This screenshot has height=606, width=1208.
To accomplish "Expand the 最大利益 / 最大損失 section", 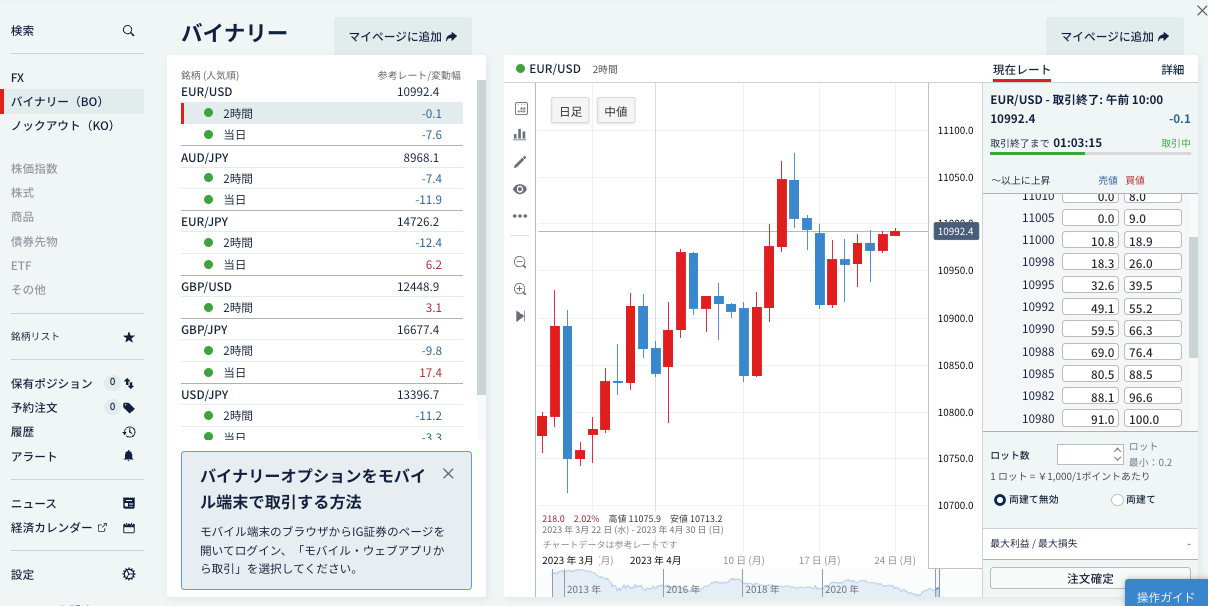I will pos(1090,545).
